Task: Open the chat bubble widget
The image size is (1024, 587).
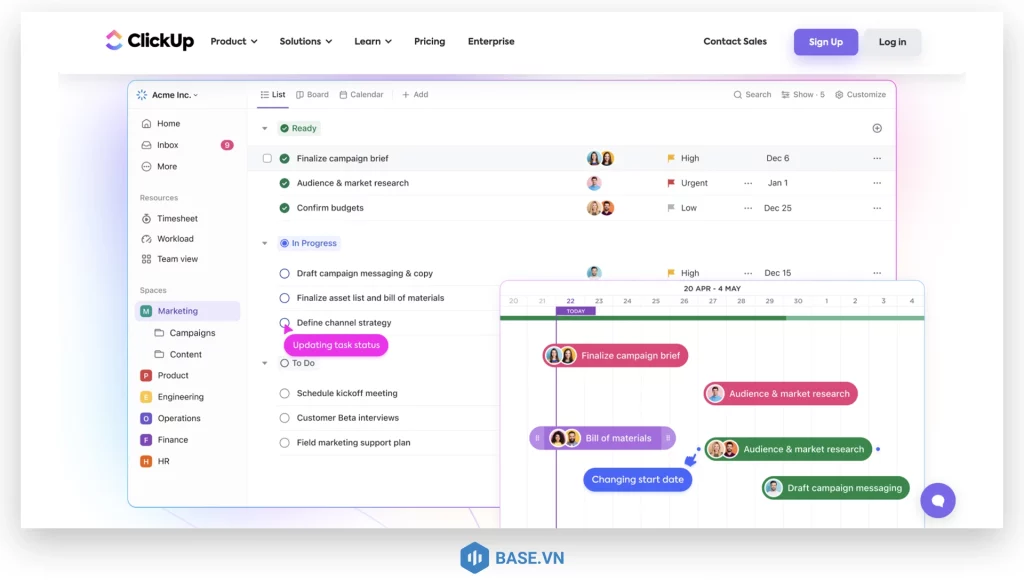Action: pyautogui.click(x=938, y=500)
